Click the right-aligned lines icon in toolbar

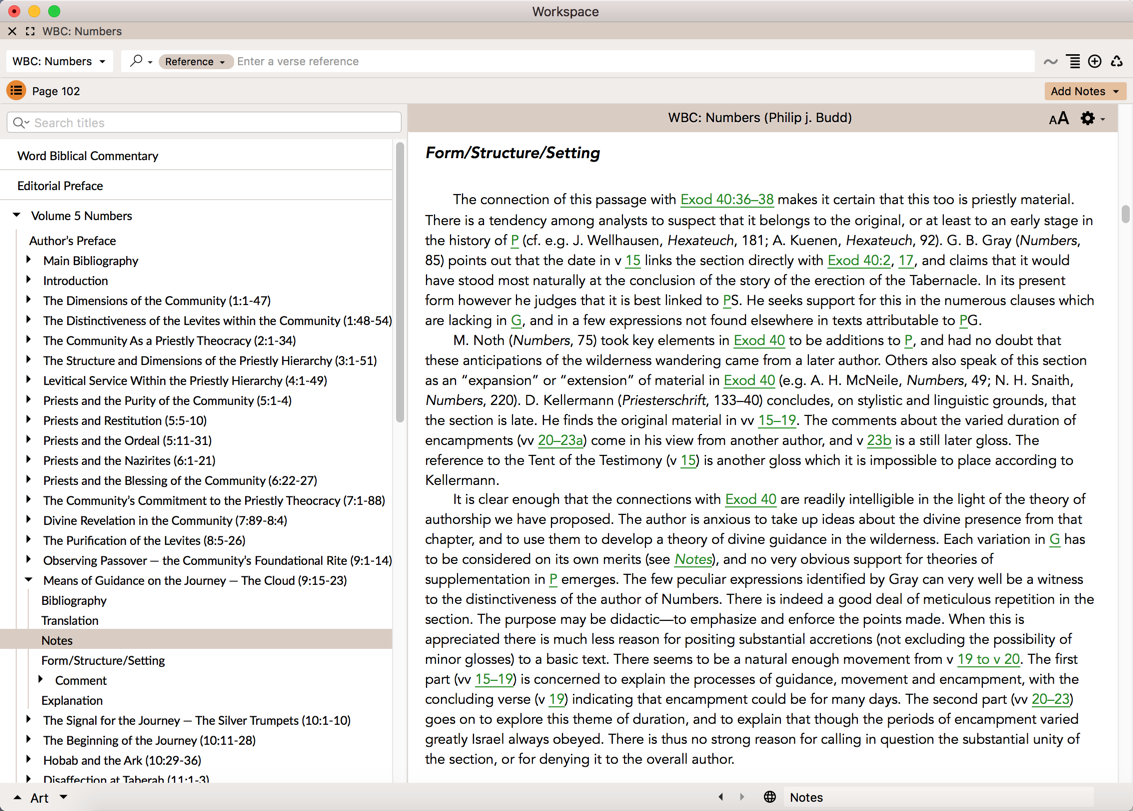[1073, 62]
